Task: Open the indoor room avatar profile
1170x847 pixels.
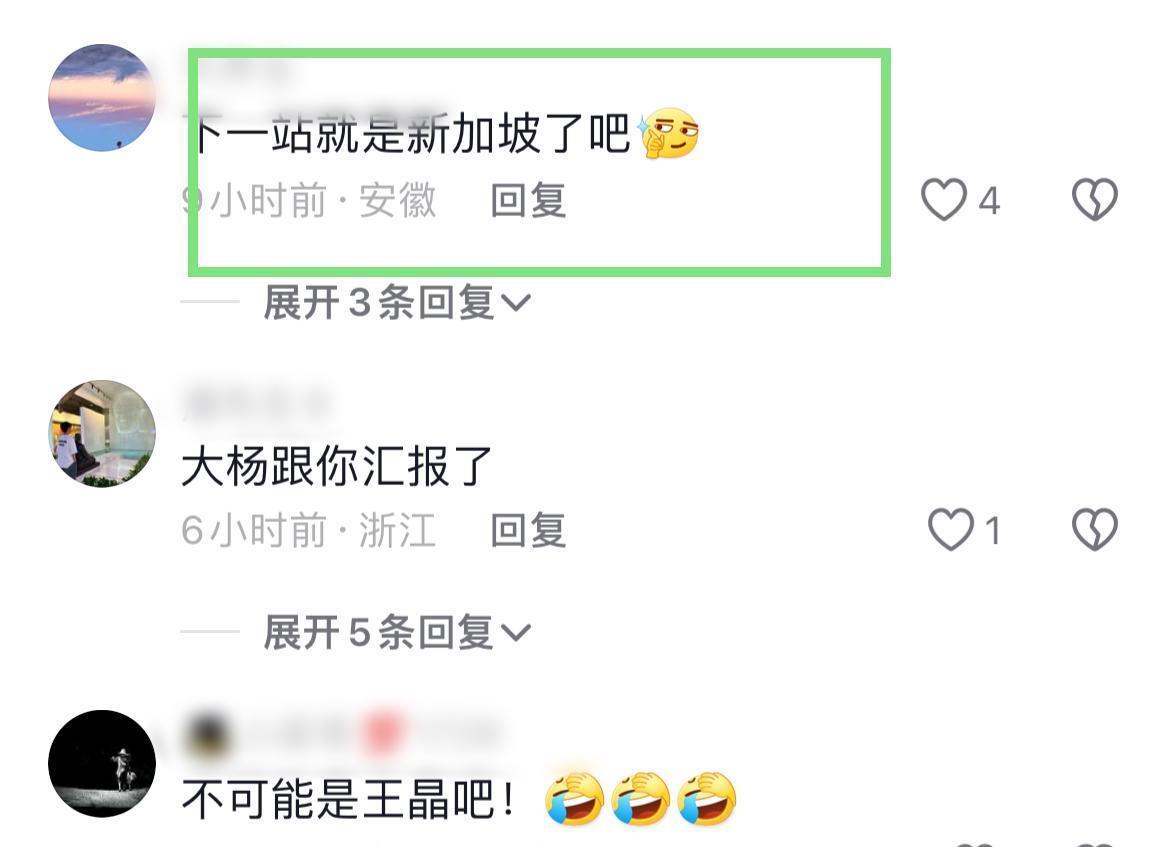Action: [x=102, y=434]
